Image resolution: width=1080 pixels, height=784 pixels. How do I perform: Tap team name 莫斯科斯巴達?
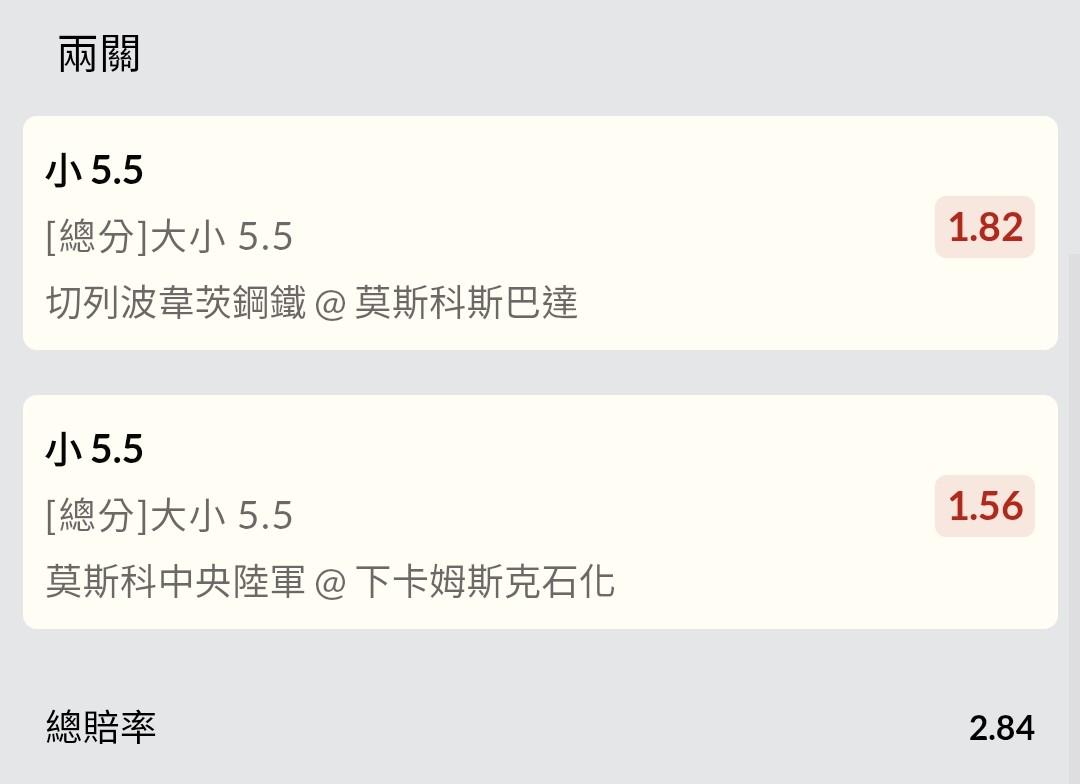[x=466, y=302]
